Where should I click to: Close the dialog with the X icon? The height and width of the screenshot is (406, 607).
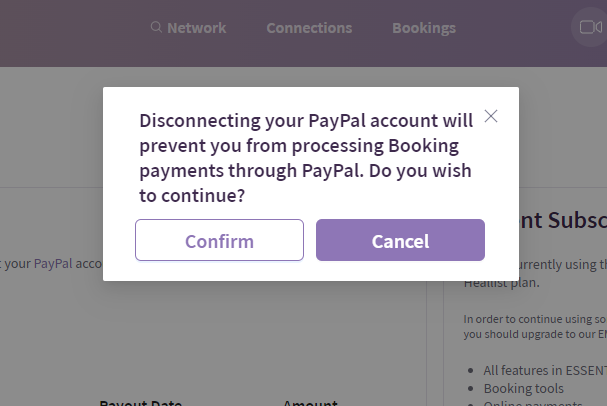[x=491, y=116]
